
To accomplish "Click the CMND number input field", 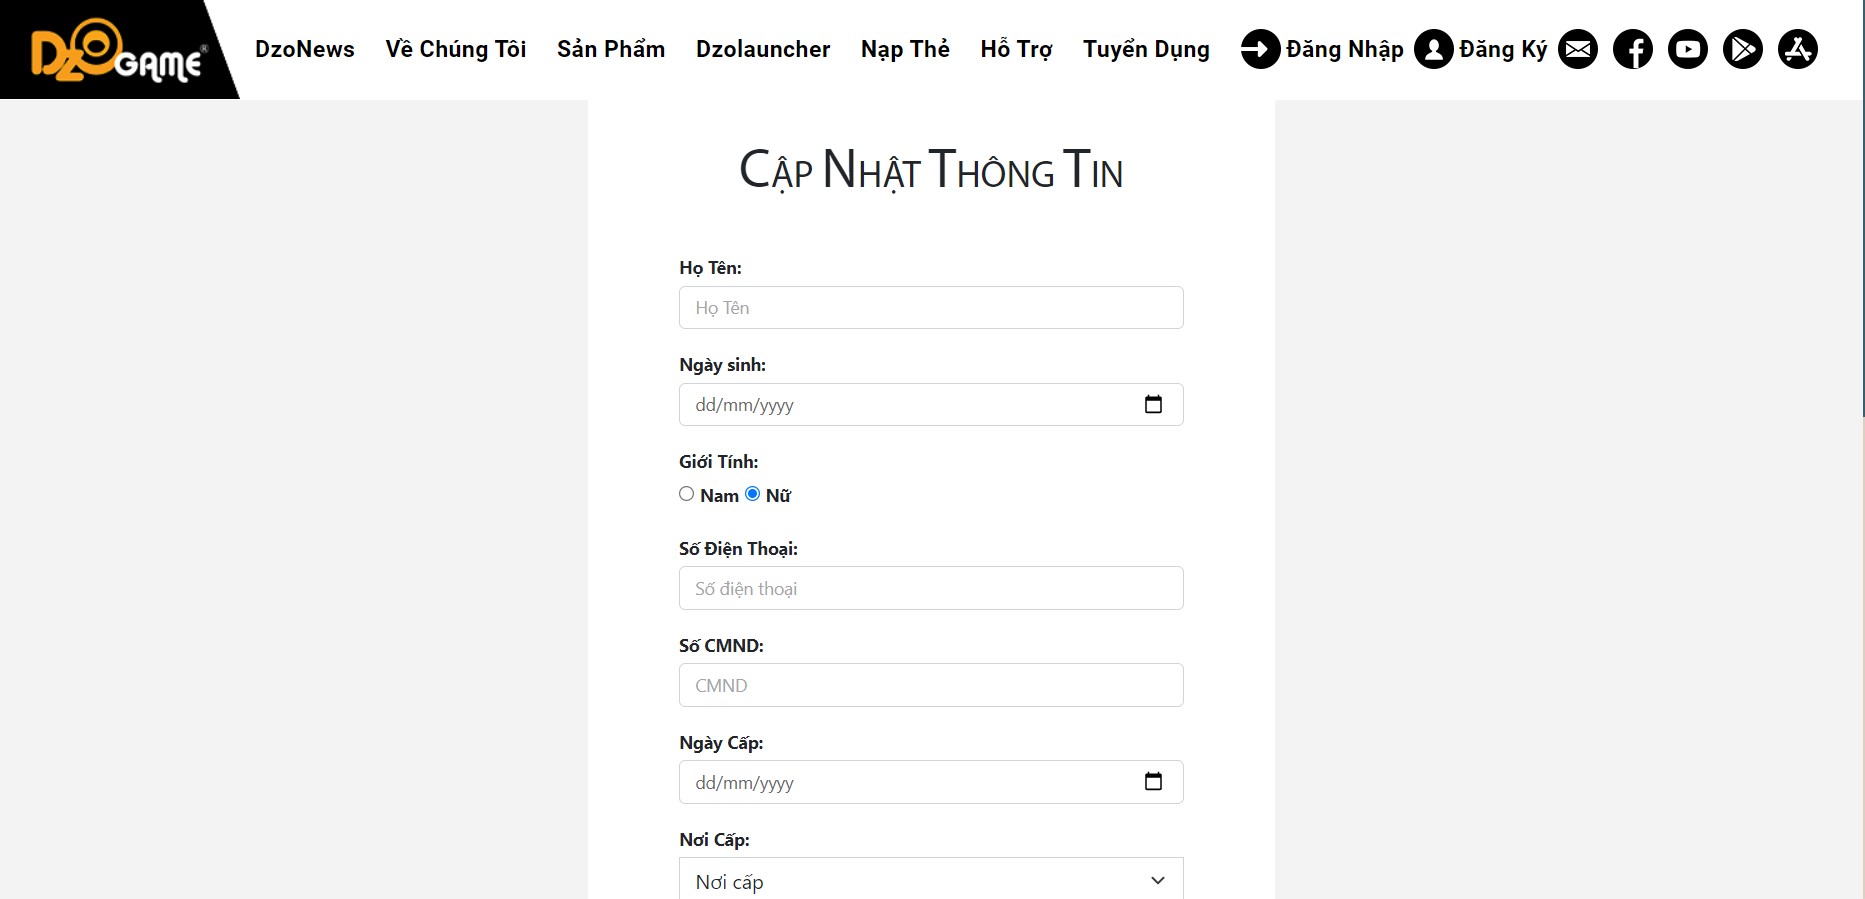I will (931, 685).
